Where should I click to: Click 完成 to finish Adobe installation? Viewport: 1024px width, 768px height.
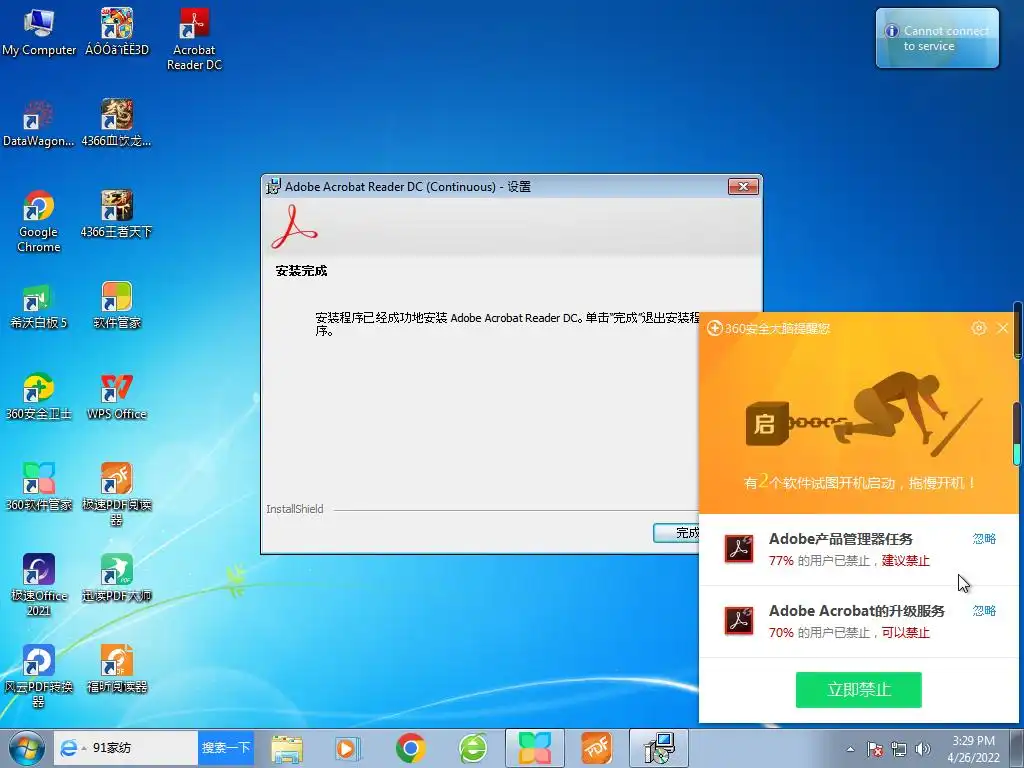click(x=677, y=533)
